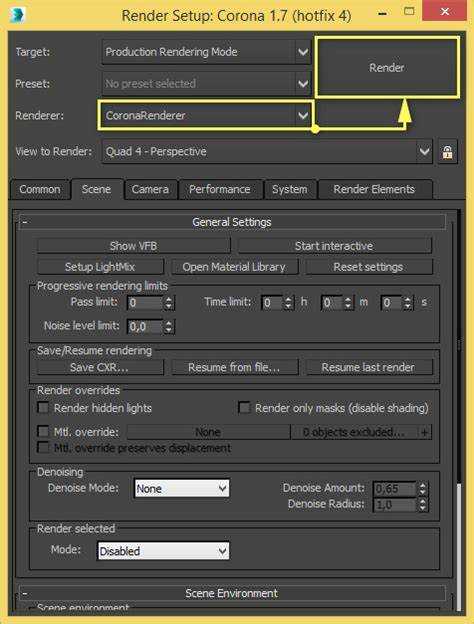The width and height of the screenshot is (474, 624).
Task: Click the Time limit minutes spinner arrows
Action: (348, 303)
